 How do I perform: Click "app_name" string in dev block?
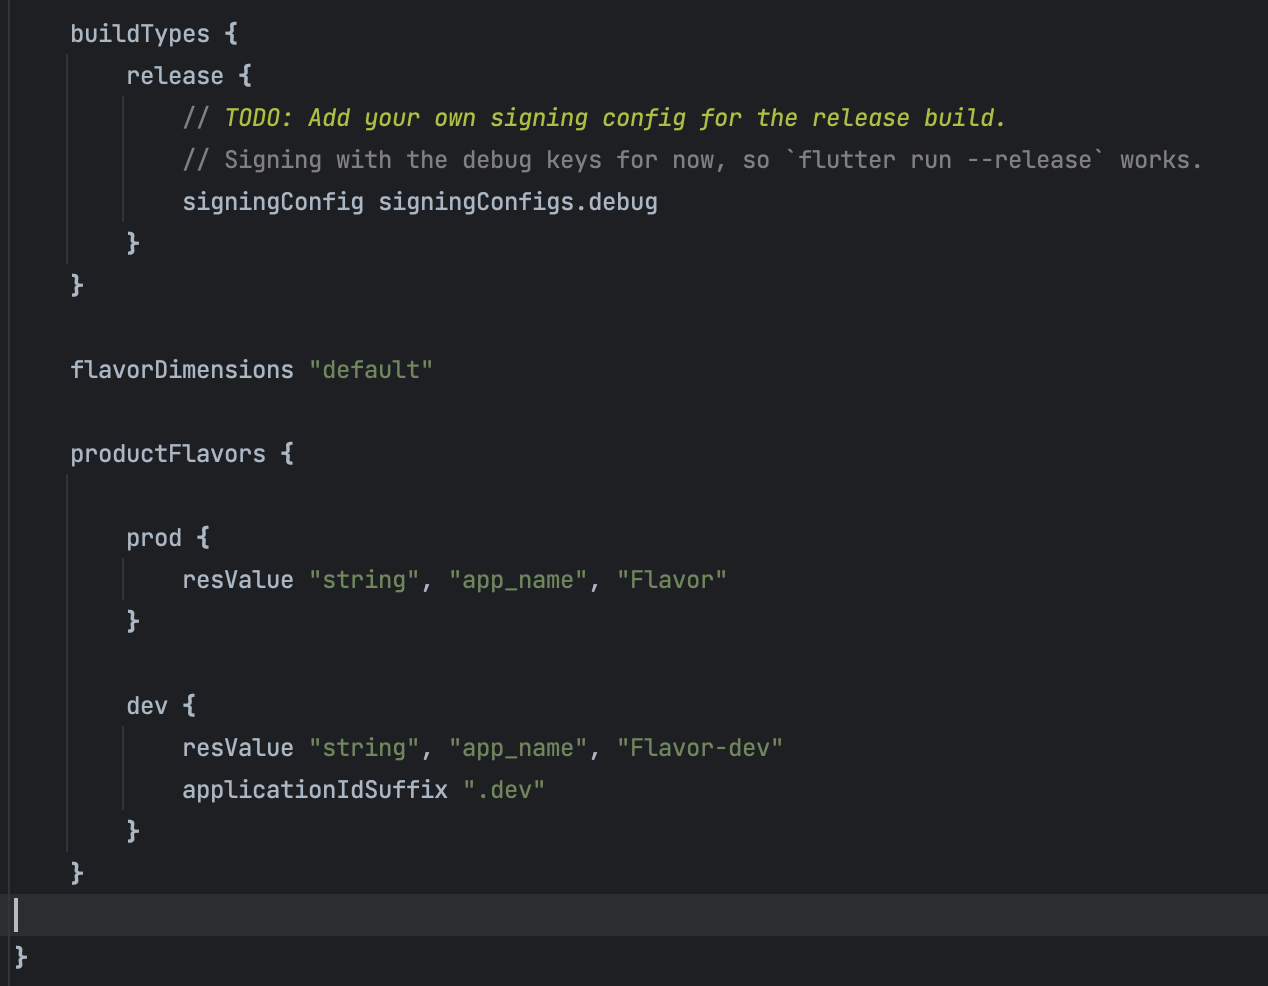point(518,748)
